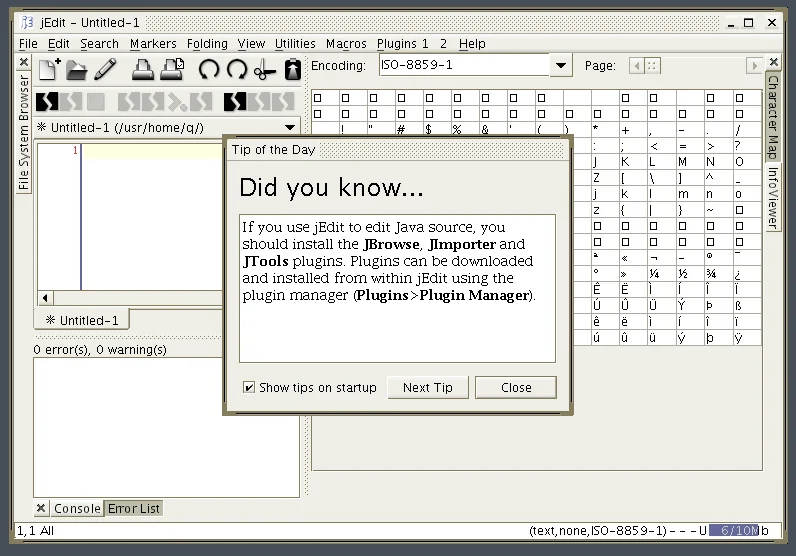The height and width of the screenshot is (556, 796).
Task: Click the clipboard Paste icon
Action: tap(292, 69)
